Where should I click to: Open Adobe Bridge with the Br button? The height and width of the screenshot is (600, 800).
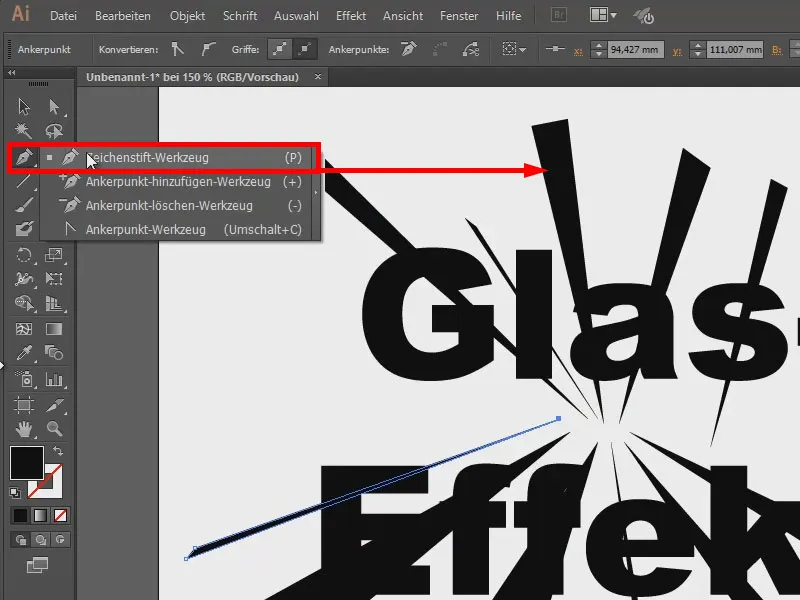point(559,15)
